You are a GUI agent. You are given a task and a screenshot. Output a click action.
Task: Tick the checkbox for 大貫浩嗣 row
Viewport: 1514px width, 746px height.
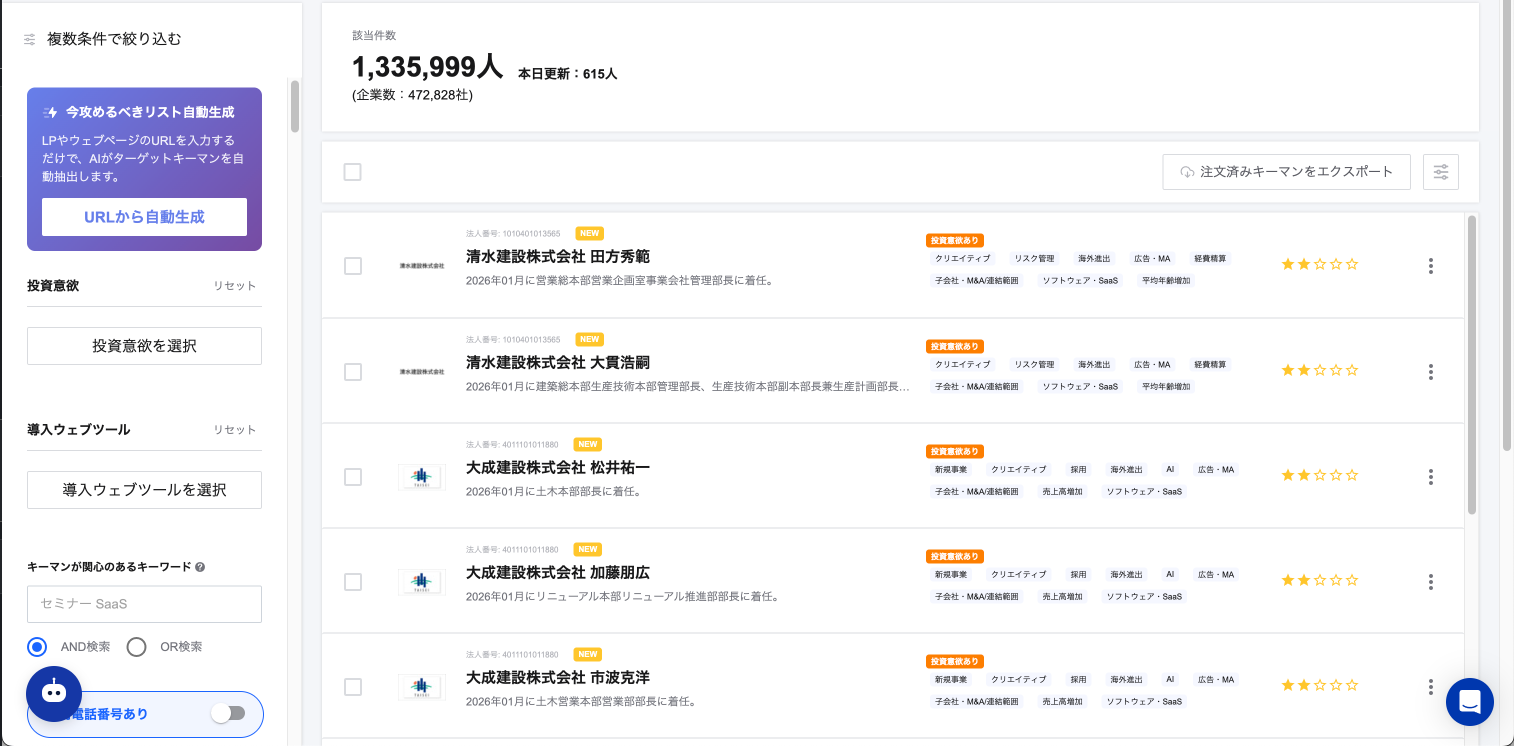tap(352, 372)
